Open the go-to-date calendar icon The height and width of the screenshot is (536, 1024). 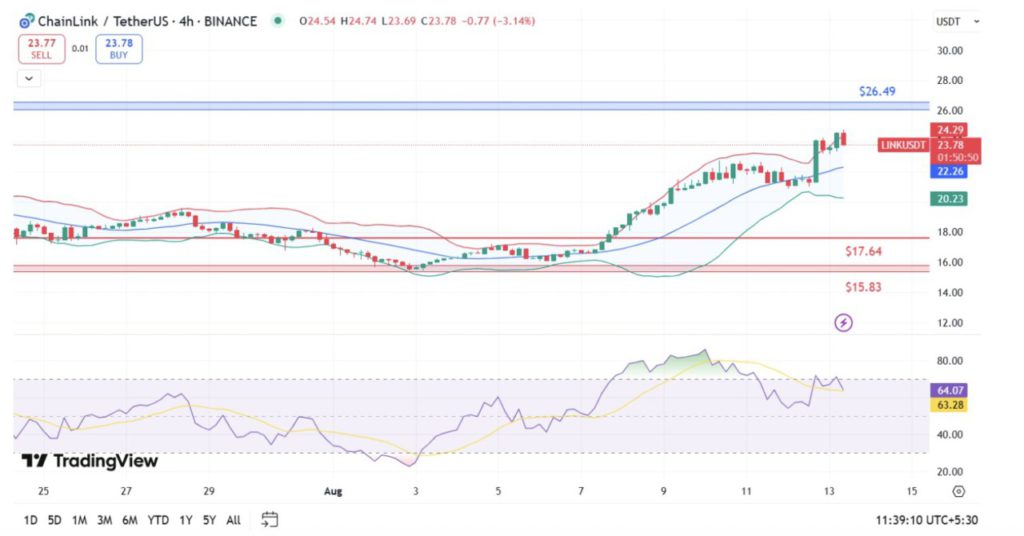(x=269, y=519)
